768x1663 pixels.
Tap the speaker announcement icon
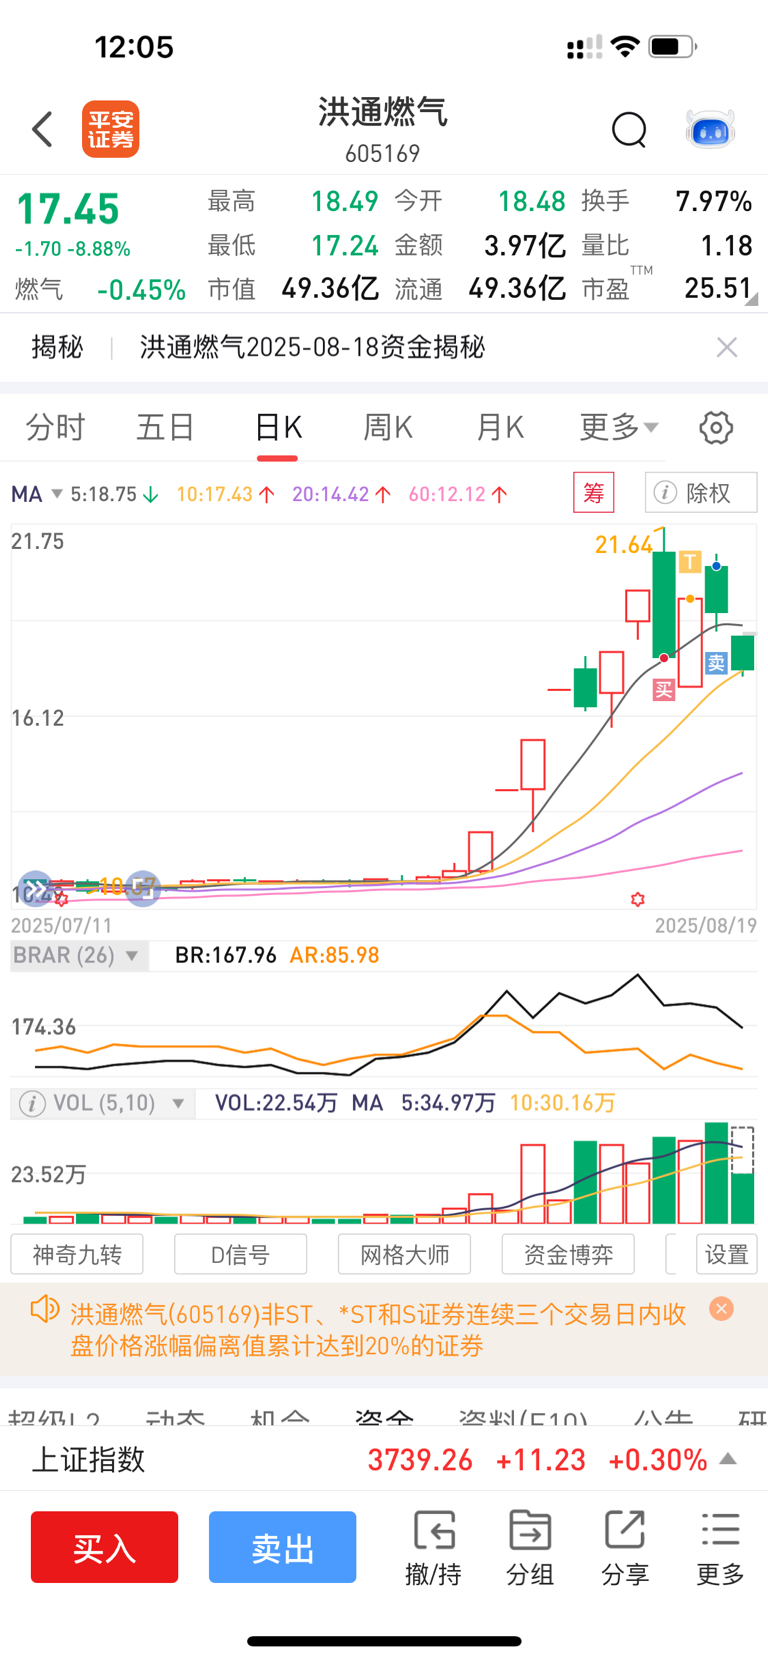tap(44, 1309)
